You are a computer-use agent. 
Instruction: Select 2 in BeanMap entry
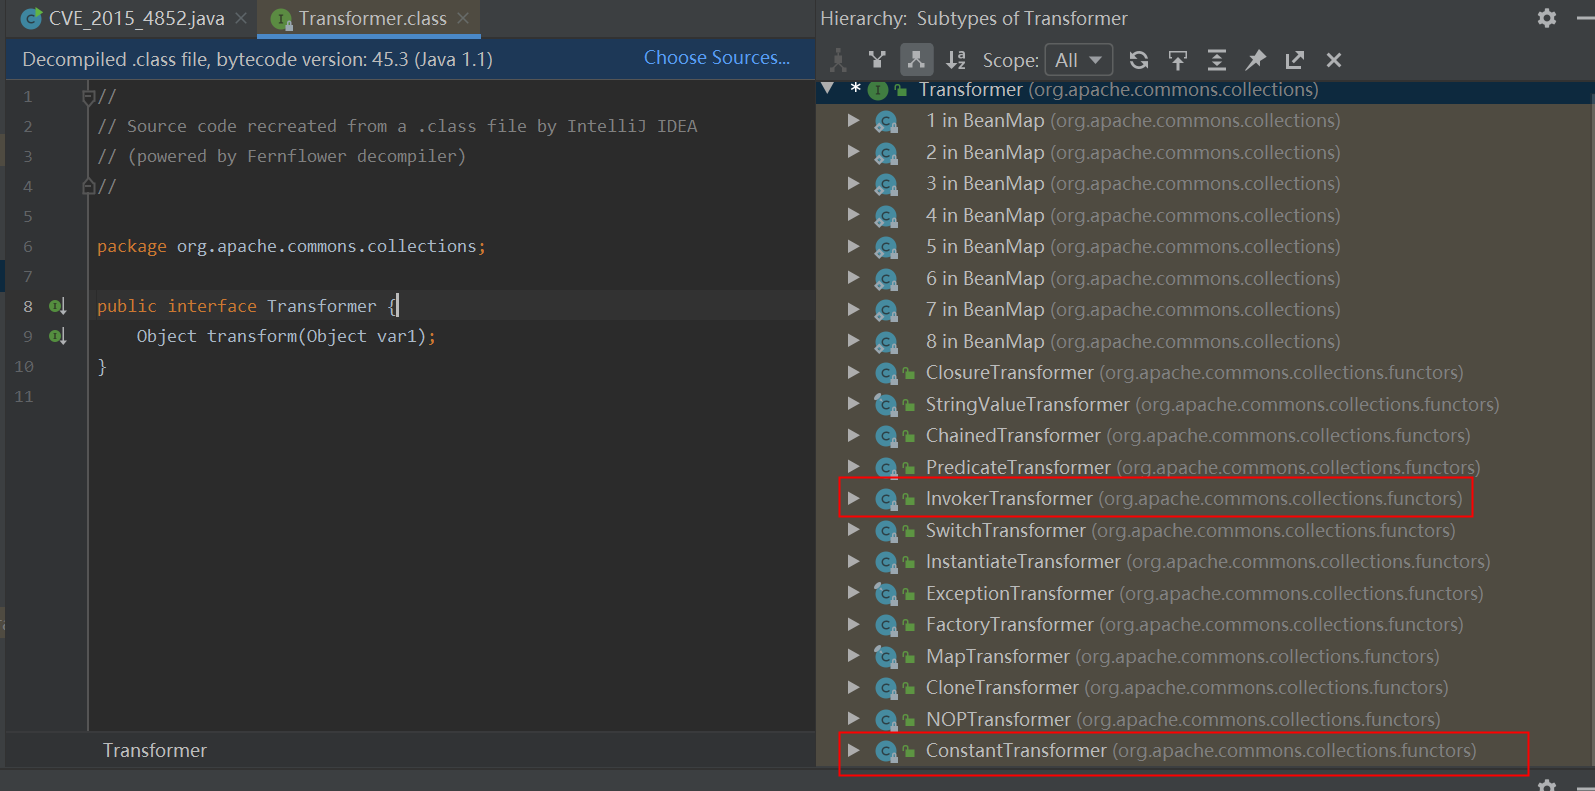click(x=1132, y=152)
